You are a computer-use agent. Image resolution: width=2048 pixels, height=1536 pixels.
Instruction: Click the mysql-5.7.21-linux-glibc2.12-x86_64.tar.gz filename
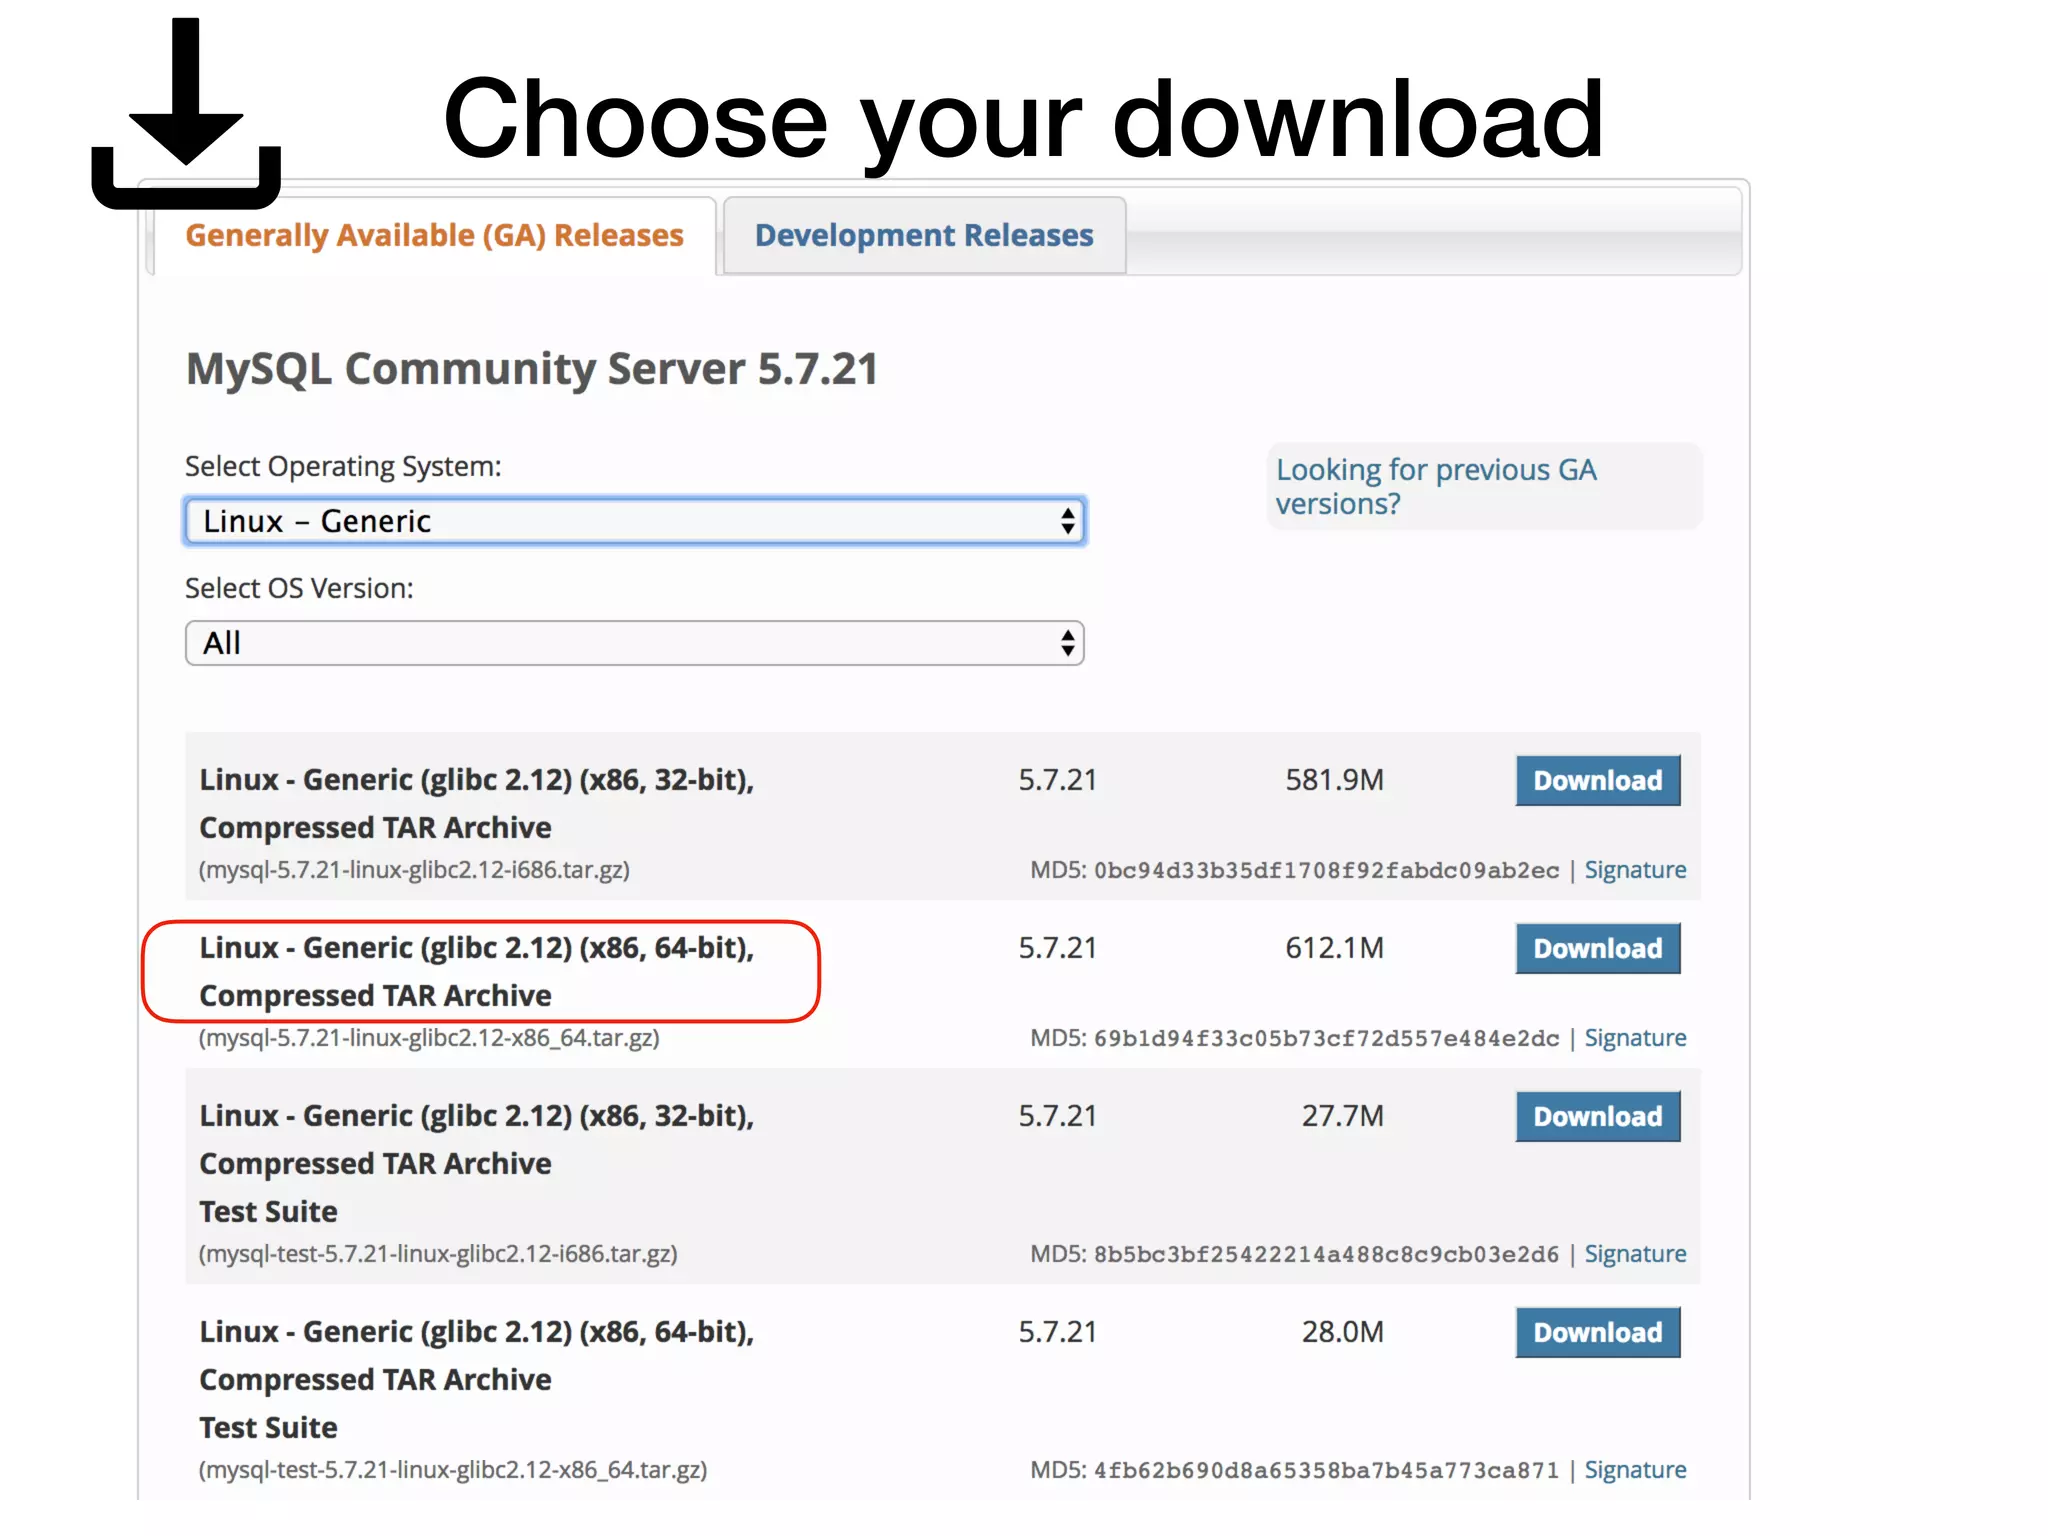coord(429,1038)
